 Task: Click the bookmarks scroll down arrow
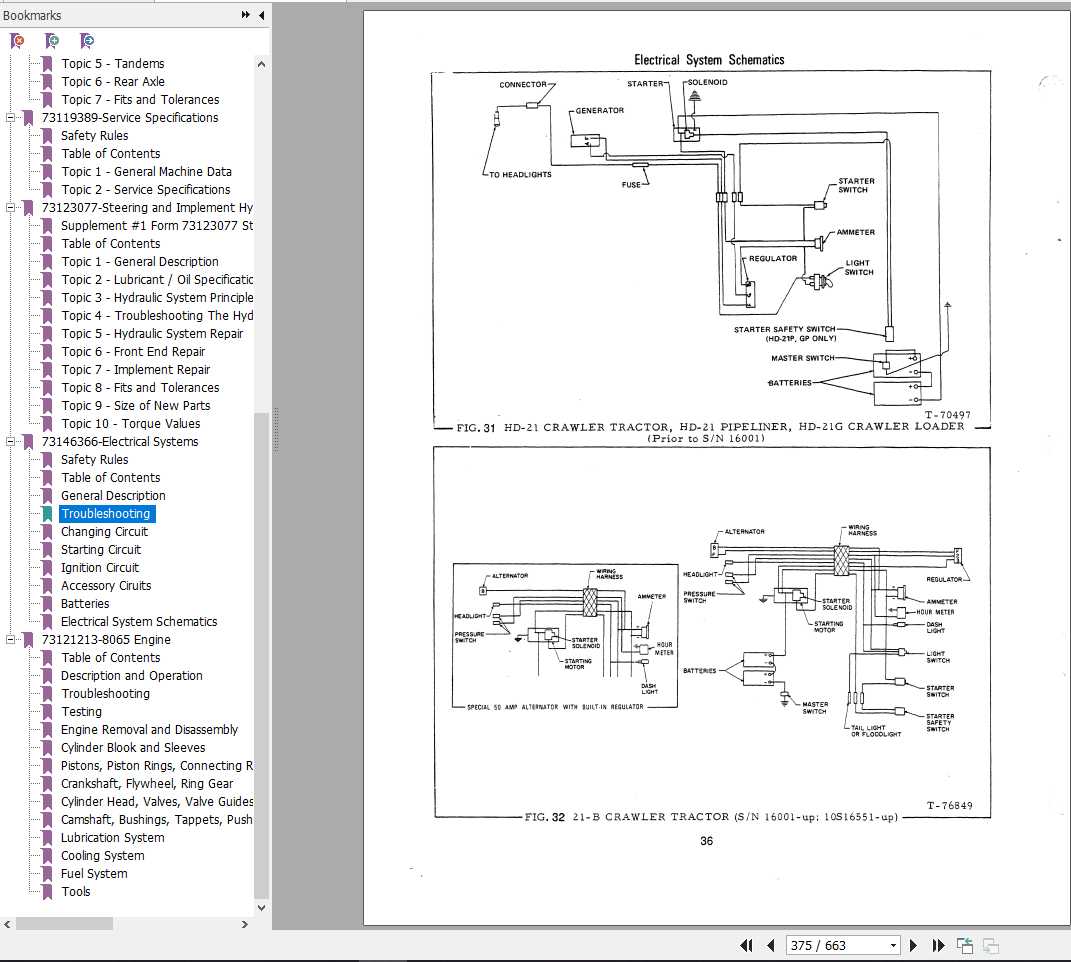(262, 907)
